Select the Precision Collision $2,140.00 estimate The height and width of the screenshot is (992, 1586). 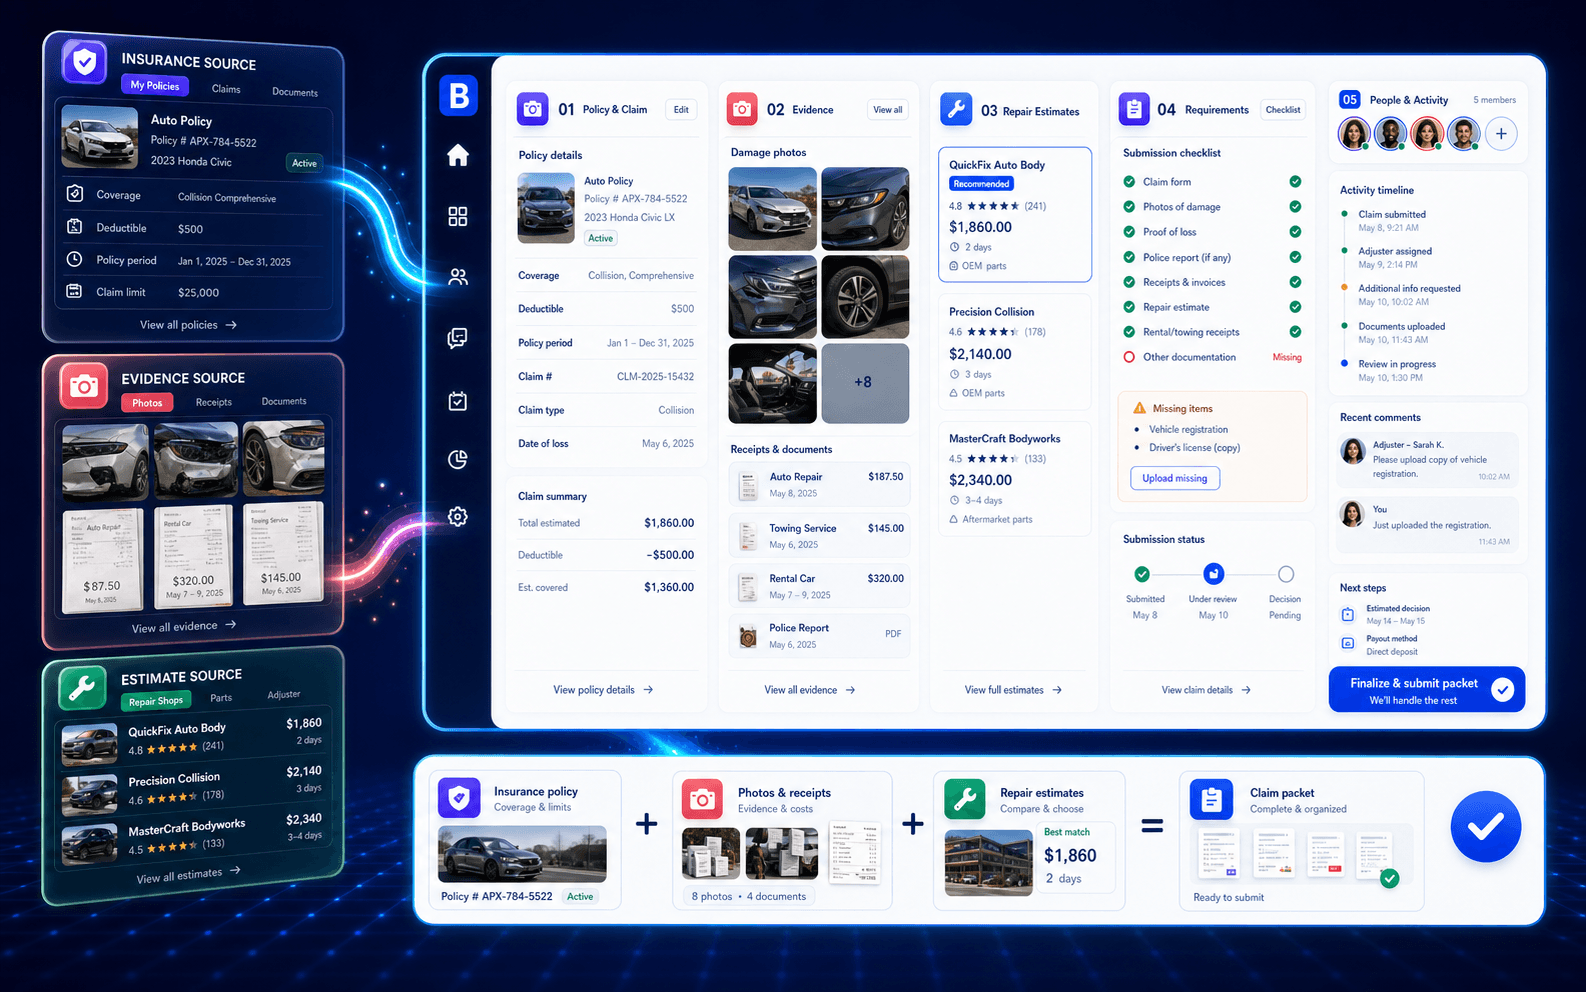tap(1014, 352)
